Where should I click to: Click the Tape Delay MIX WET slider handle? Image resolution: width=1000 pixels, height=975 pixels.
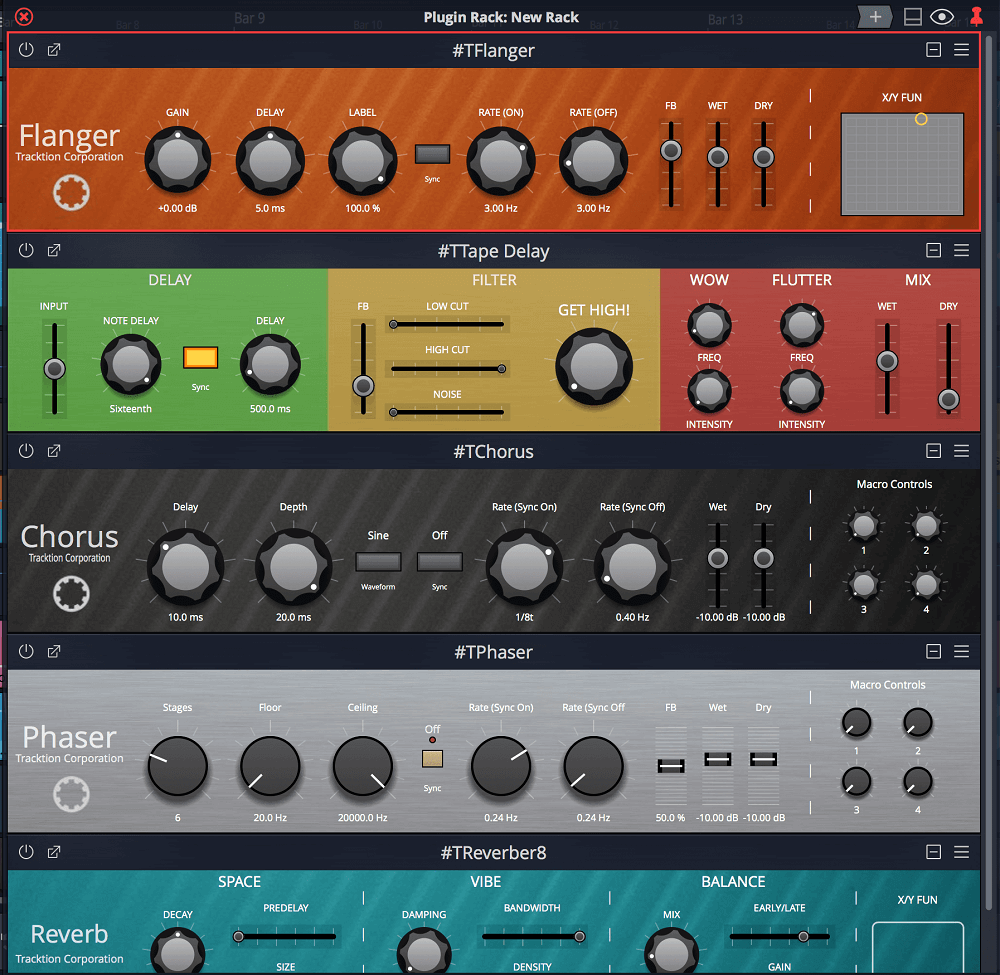tap(887, 361)
